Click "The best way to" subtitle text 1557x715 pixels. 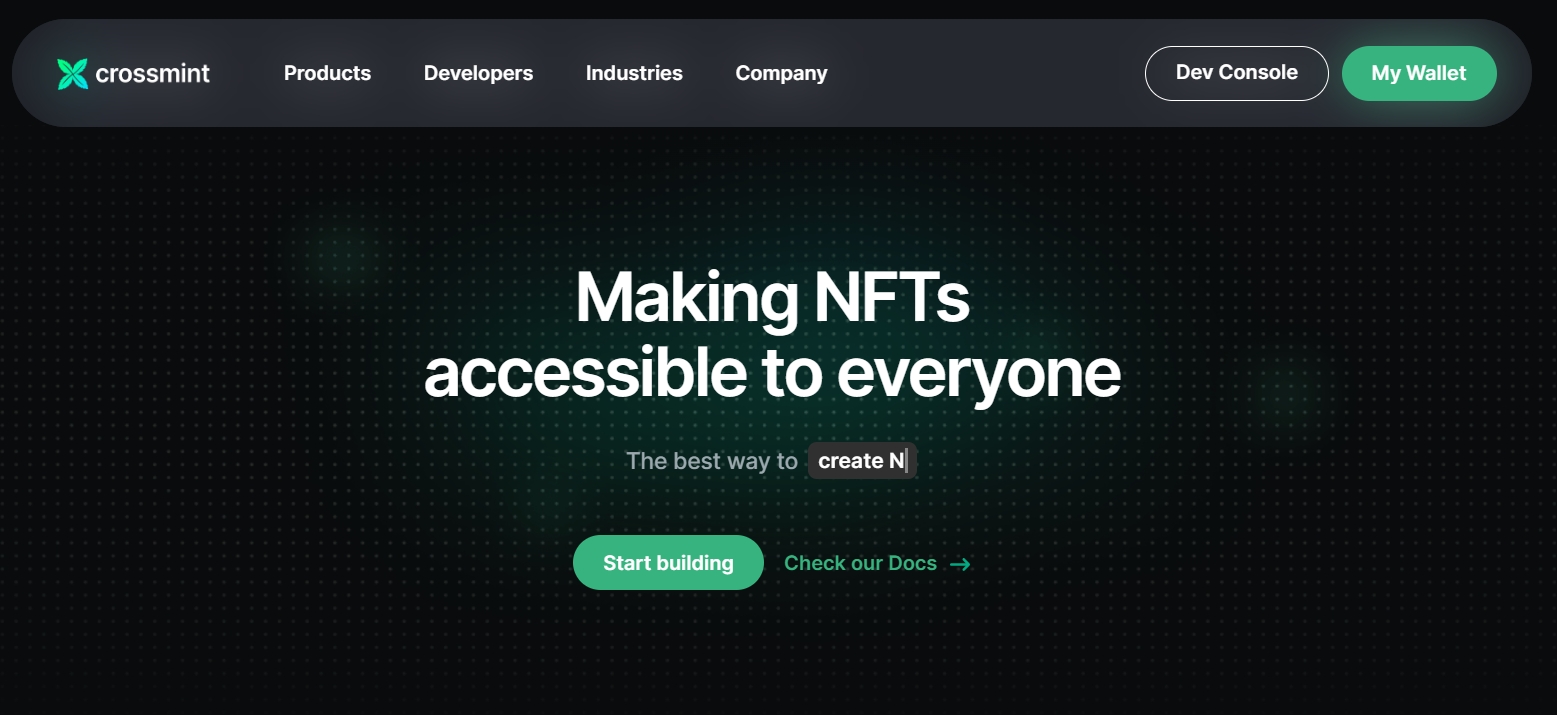711,461
